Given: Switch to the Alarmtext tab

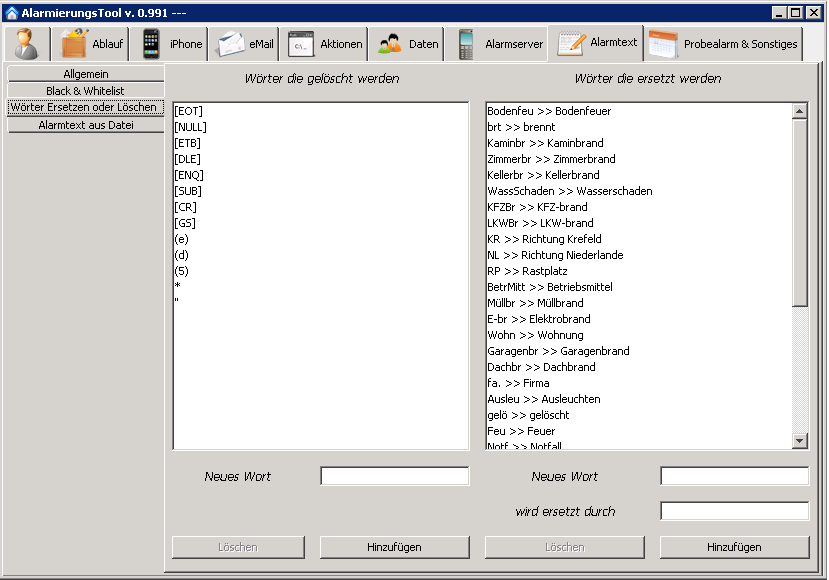Looking at the screenshot, I should (x=598, y=43).
